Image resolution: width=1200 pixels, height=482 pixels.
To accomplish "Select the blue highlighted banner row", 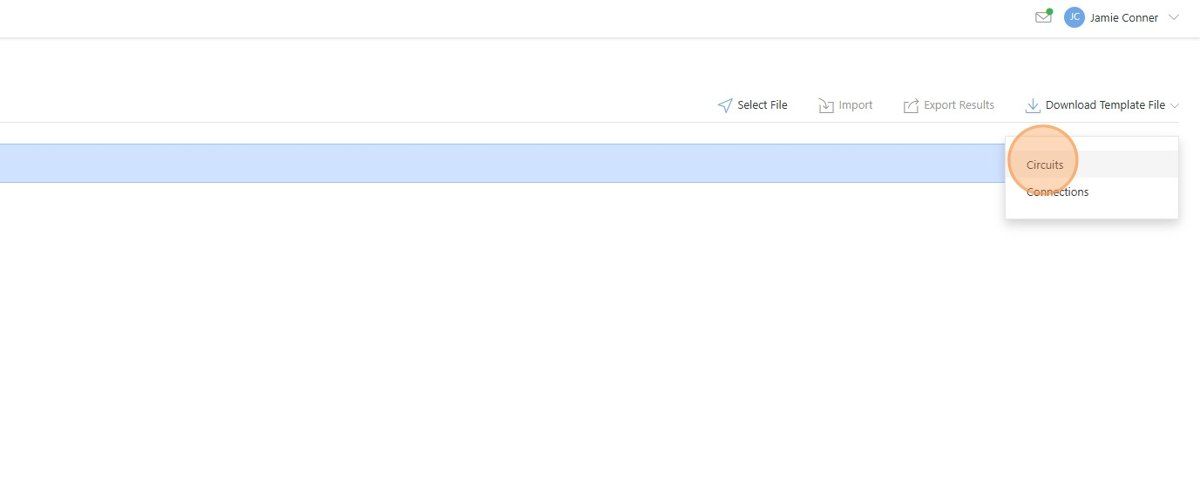I will click(502, 163).
